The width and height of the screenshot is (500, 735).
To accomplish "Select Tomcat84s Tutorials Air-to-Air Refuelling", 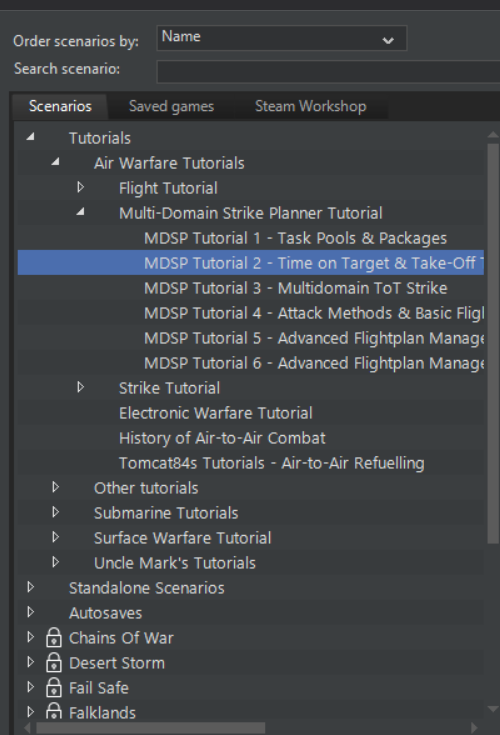I will click(x=272, y=463).
